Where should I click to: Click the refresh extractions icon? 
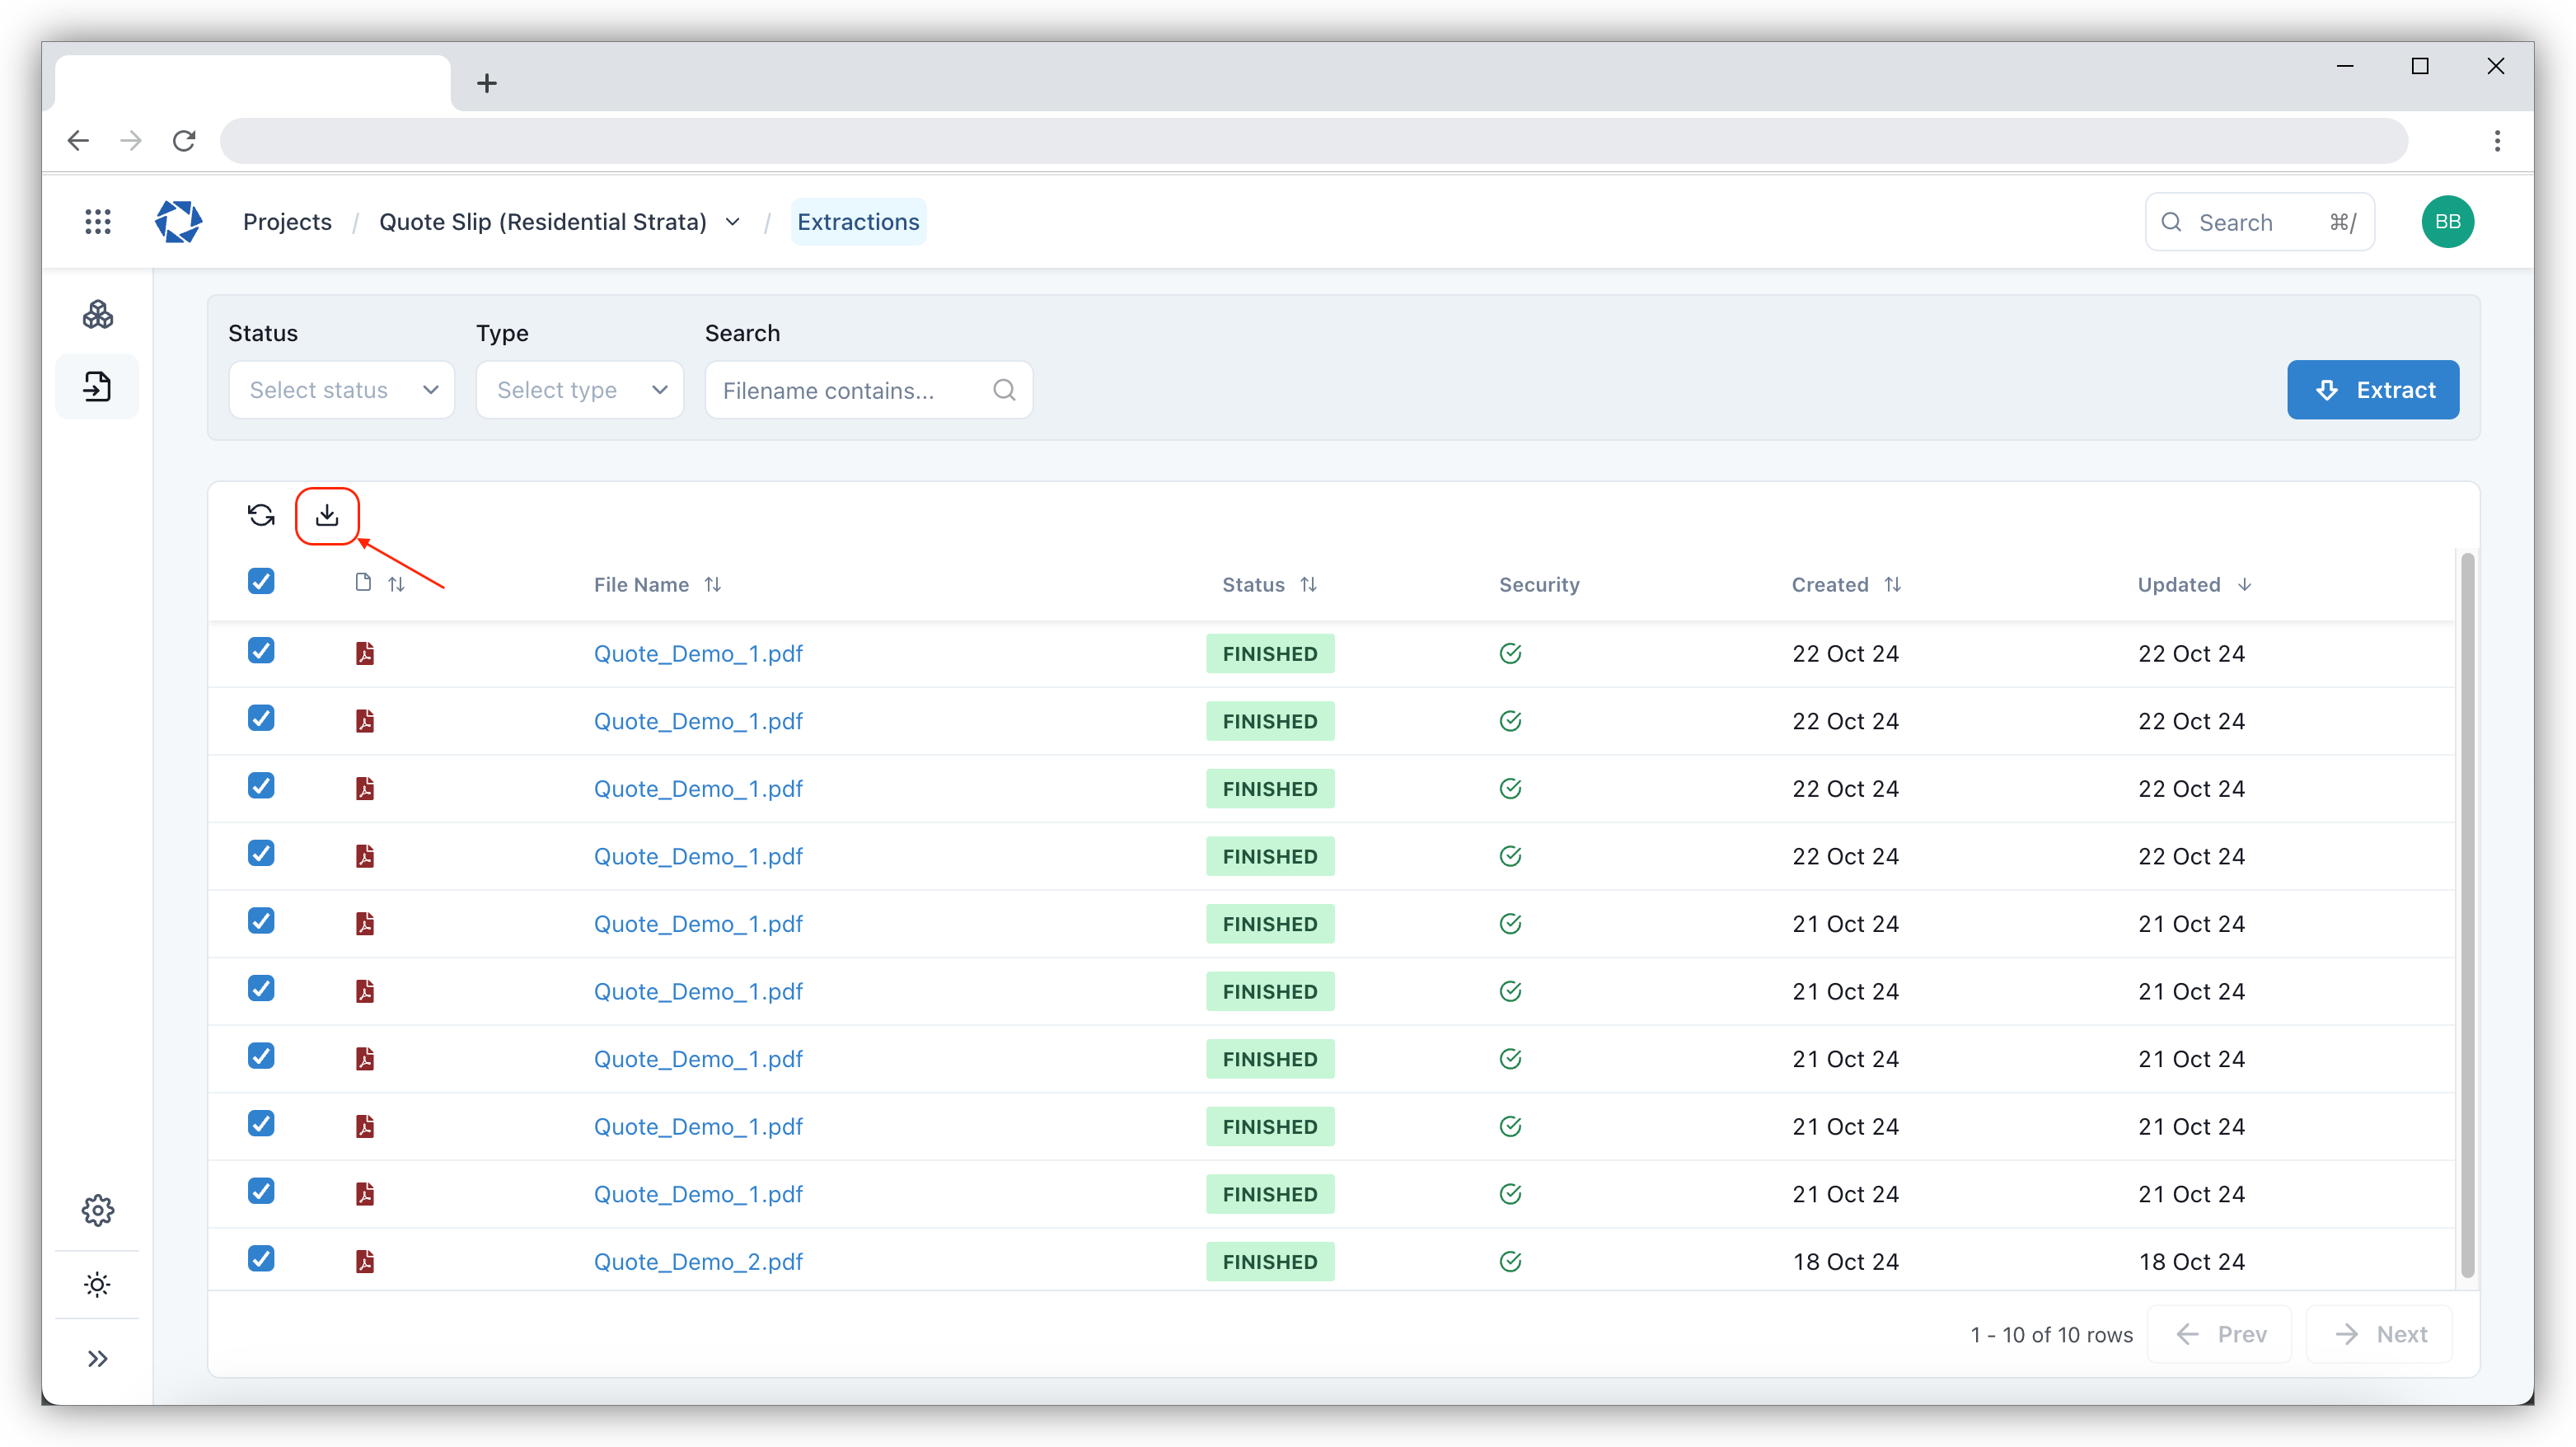tap(261, 515)
